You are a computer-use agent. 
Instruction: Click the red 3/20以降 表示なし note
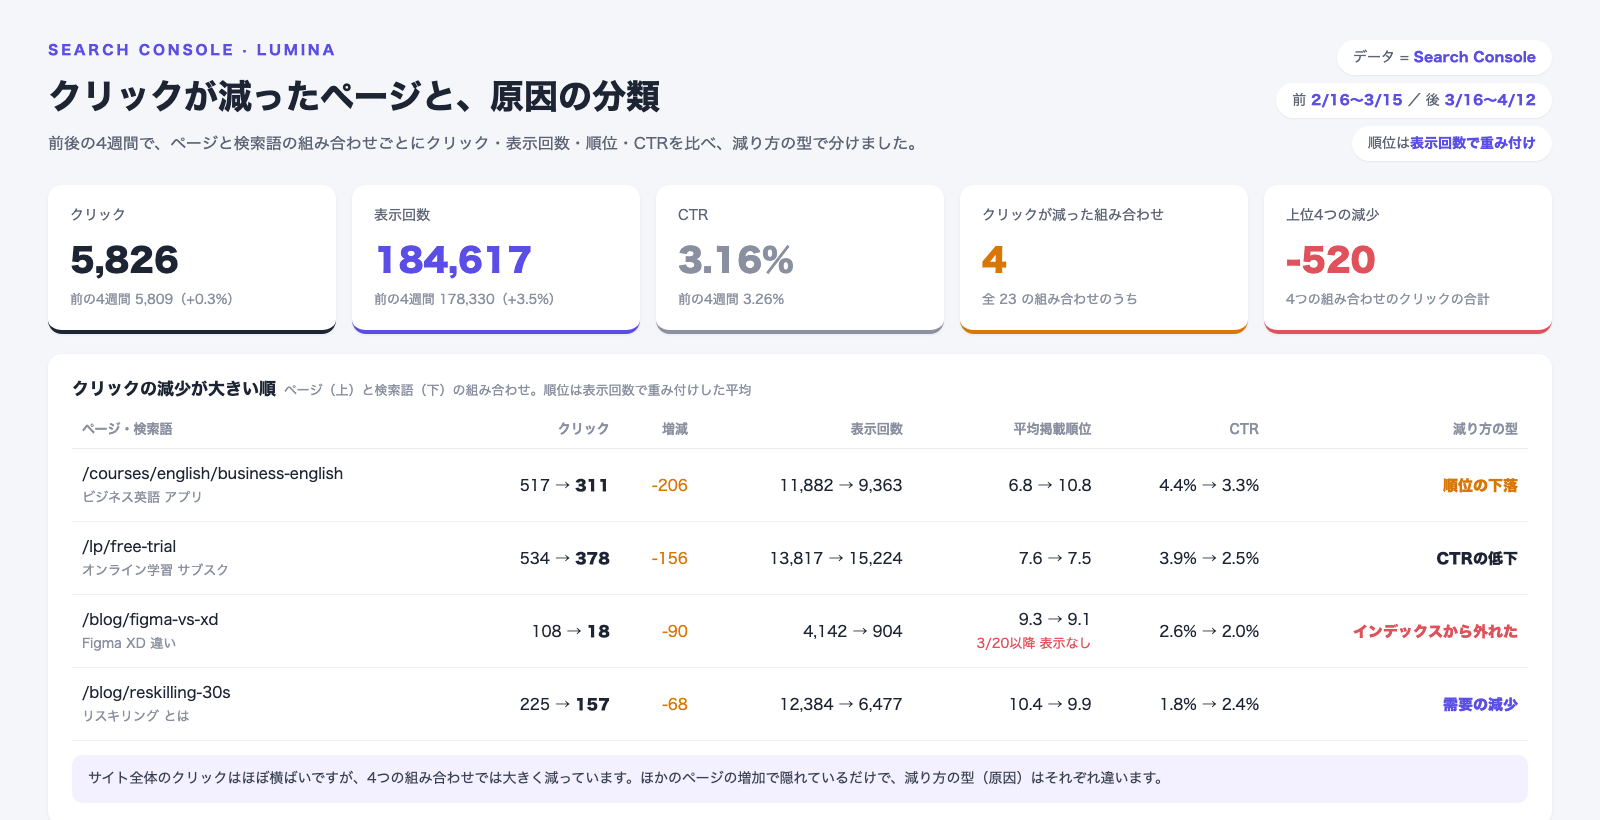click(x=1034, y=643)
